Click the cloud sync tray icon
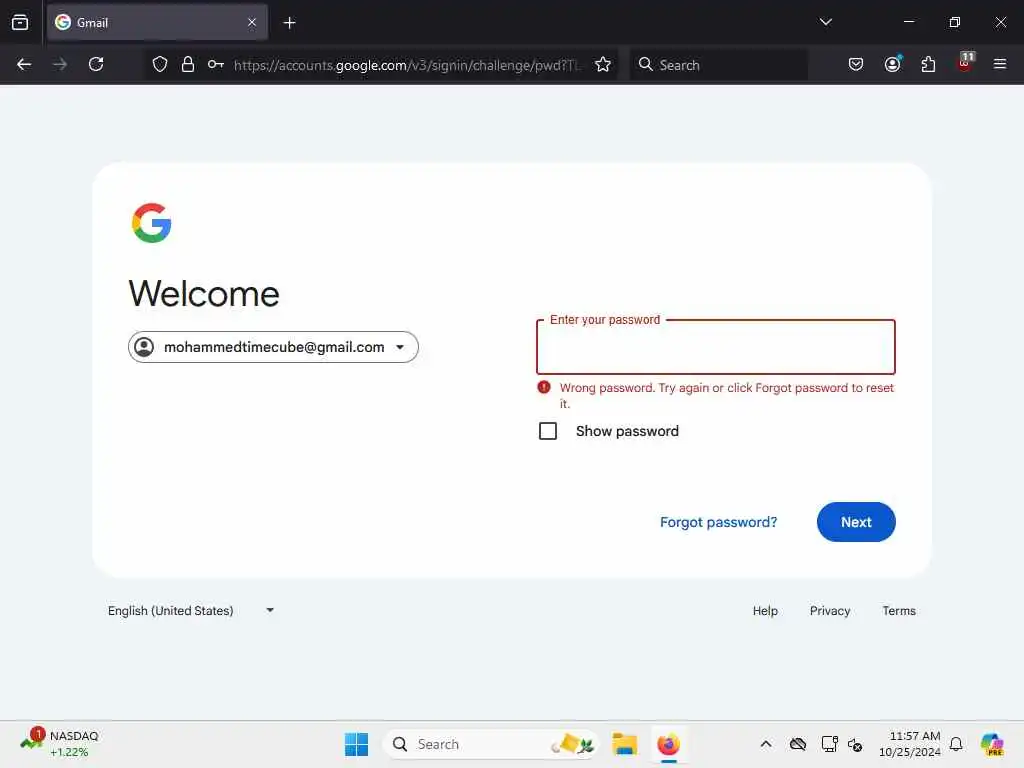 point(797,744)
